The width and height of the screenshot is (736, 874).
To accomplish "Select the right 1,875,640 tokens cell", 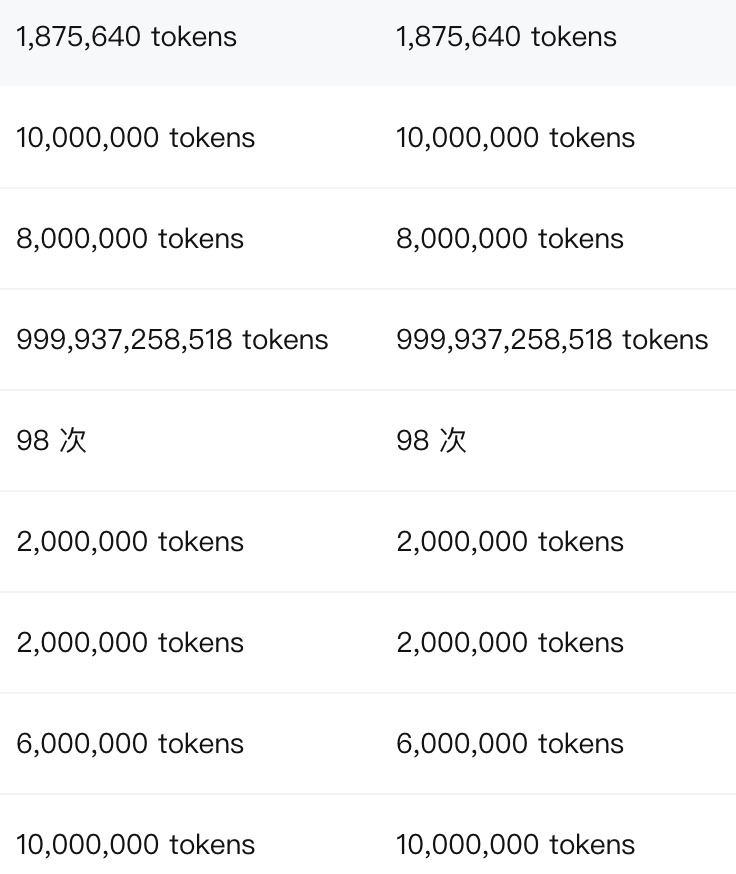I will tap(506, 37).
